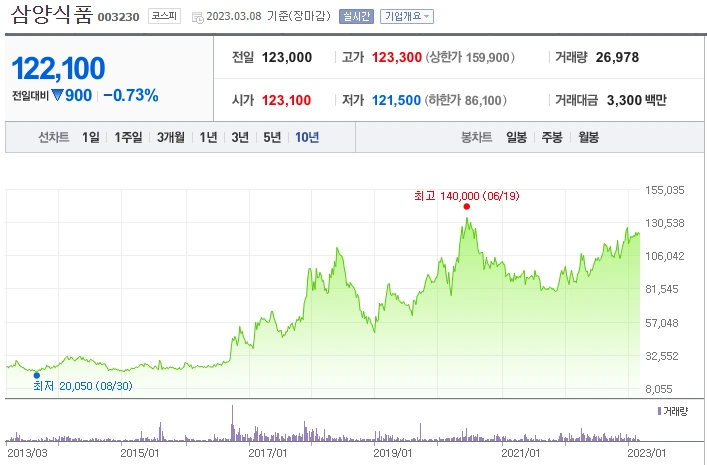Click the change rate -0.73%
Screen dimensions: 707x465
coord(131,95)
